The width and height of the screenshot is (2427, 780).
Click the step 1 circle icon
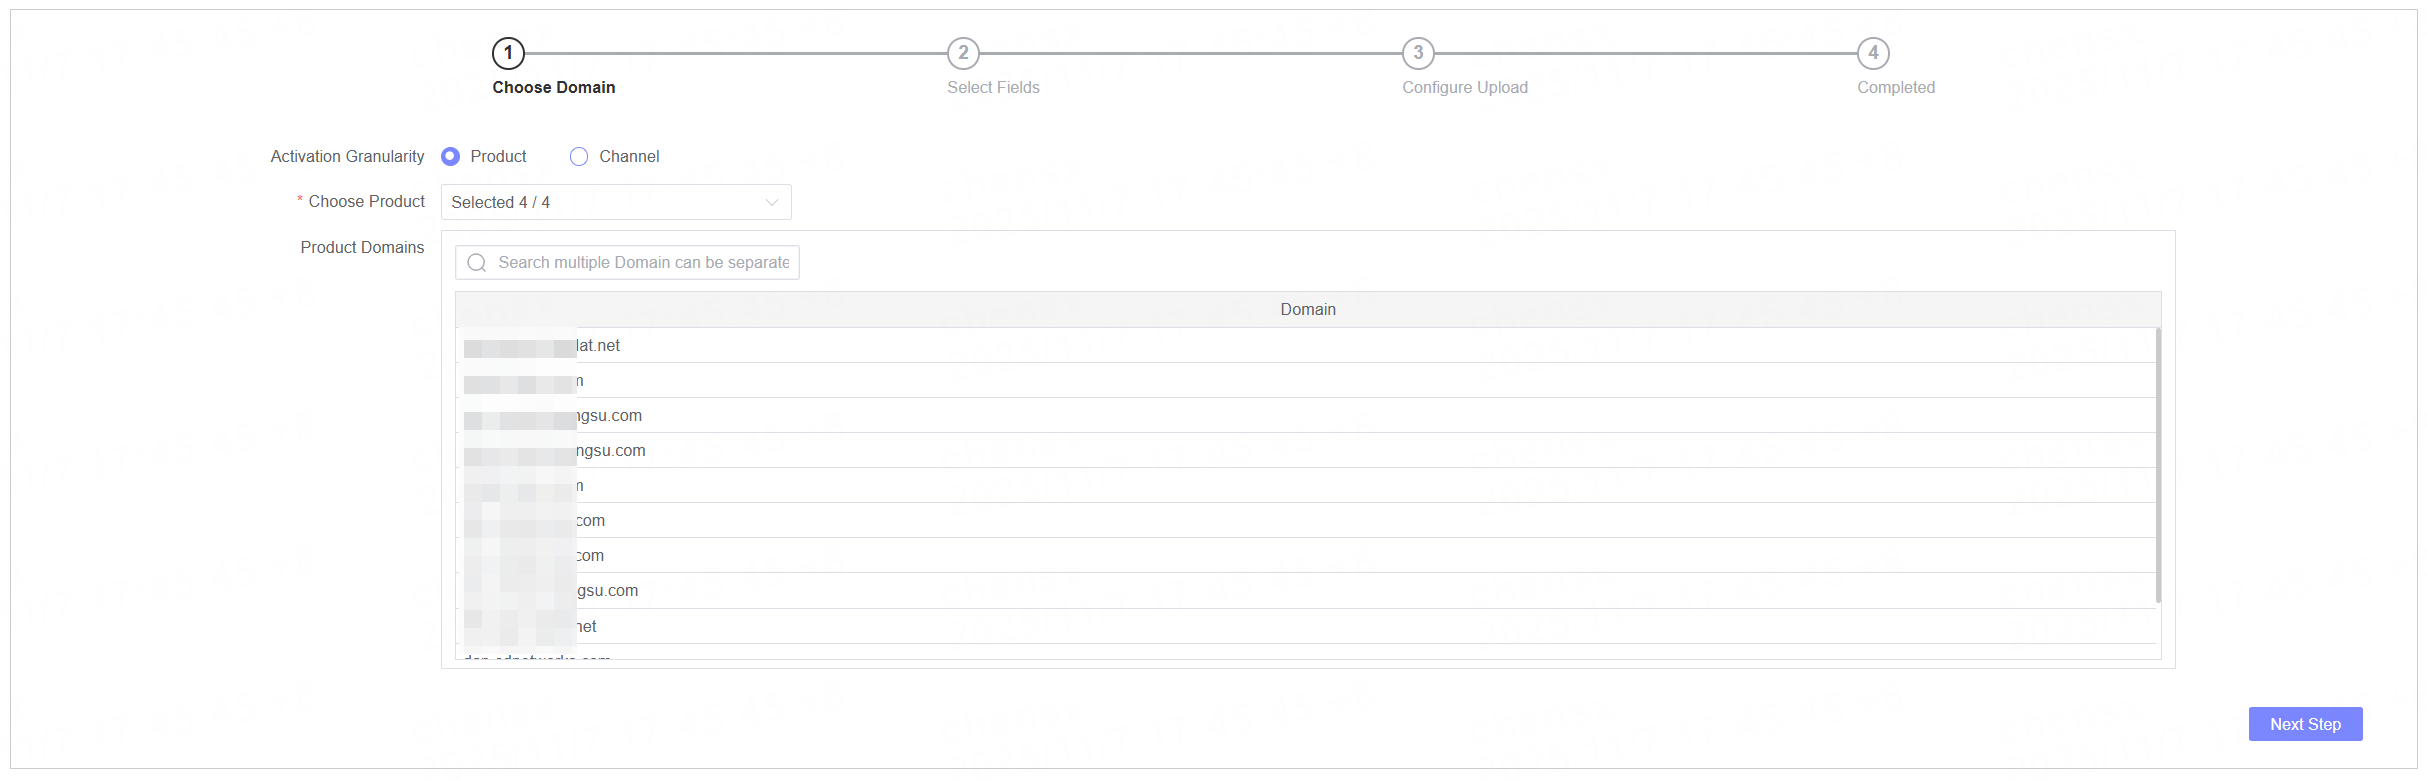coord(508,53)
